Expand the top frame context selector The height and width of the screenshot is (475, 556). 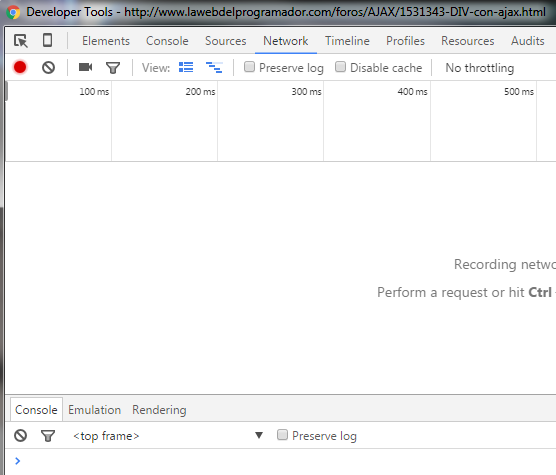point(168,435)
